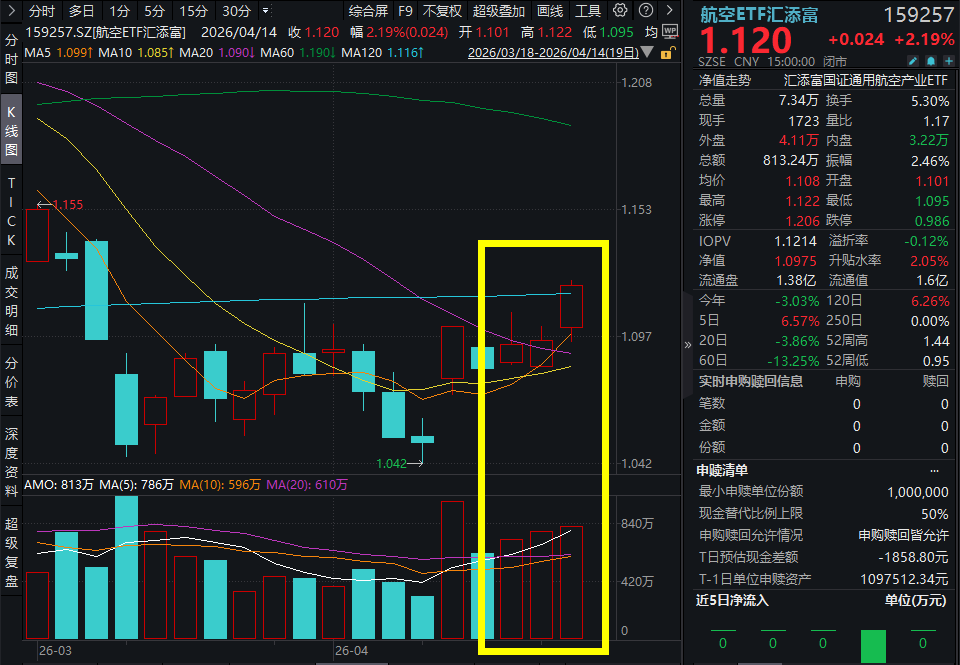Screen dimensions: 960x665
Task: Toggle the 均 average price line
Action: pyautogui.click(x=652, y=30)
